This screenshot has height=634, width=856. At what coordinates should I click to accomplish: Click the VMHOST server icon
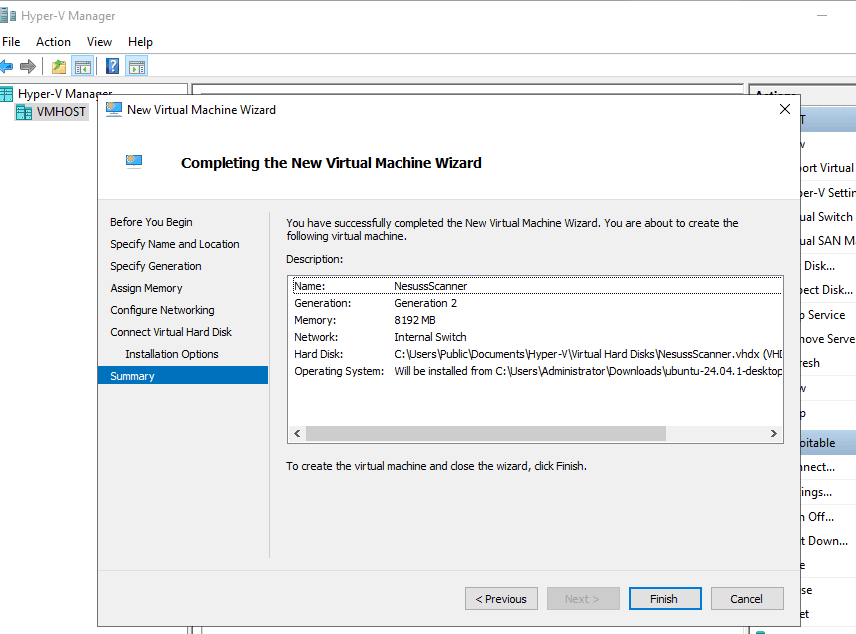pyautogui.click(x=24, y=112)
